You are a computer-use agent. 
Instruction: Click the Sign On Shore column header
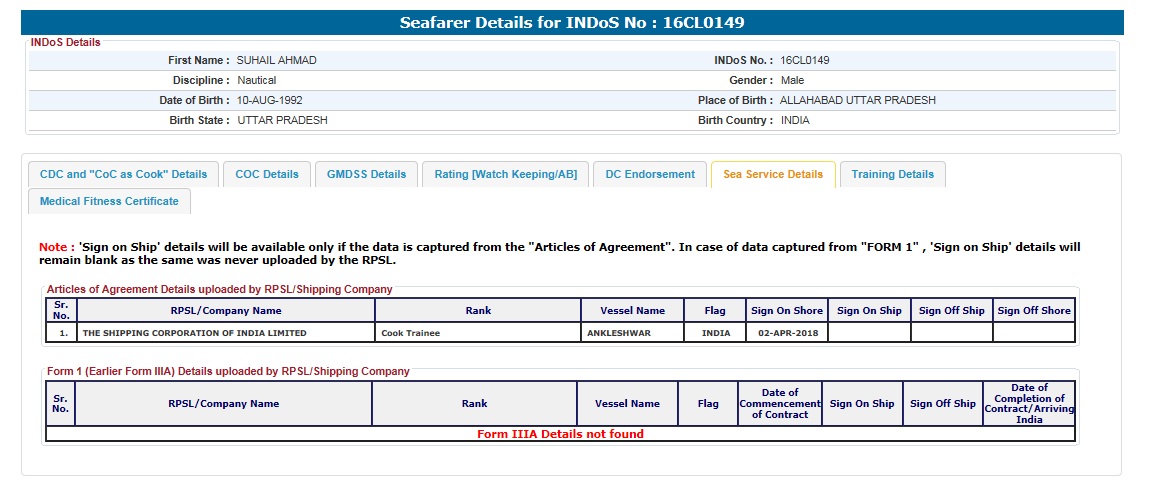pos(787,310)
